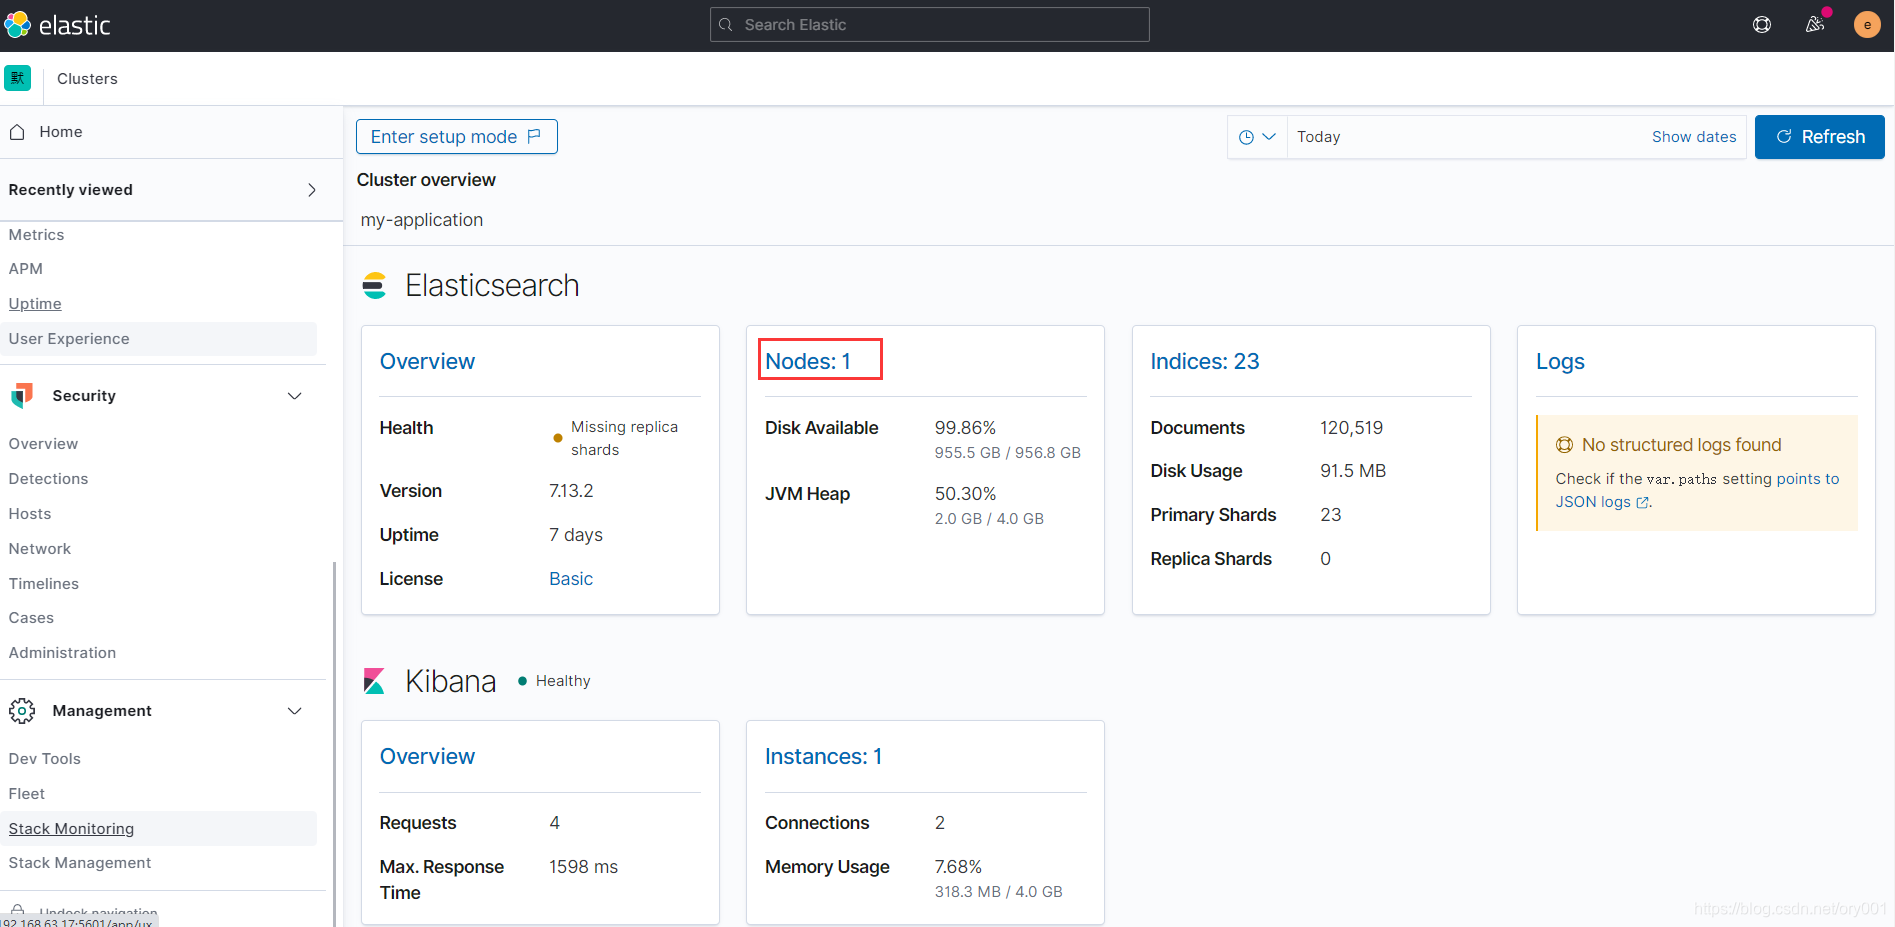Collapse the Management navigation group
1895x927 pixels.
[x=295, y=711]
